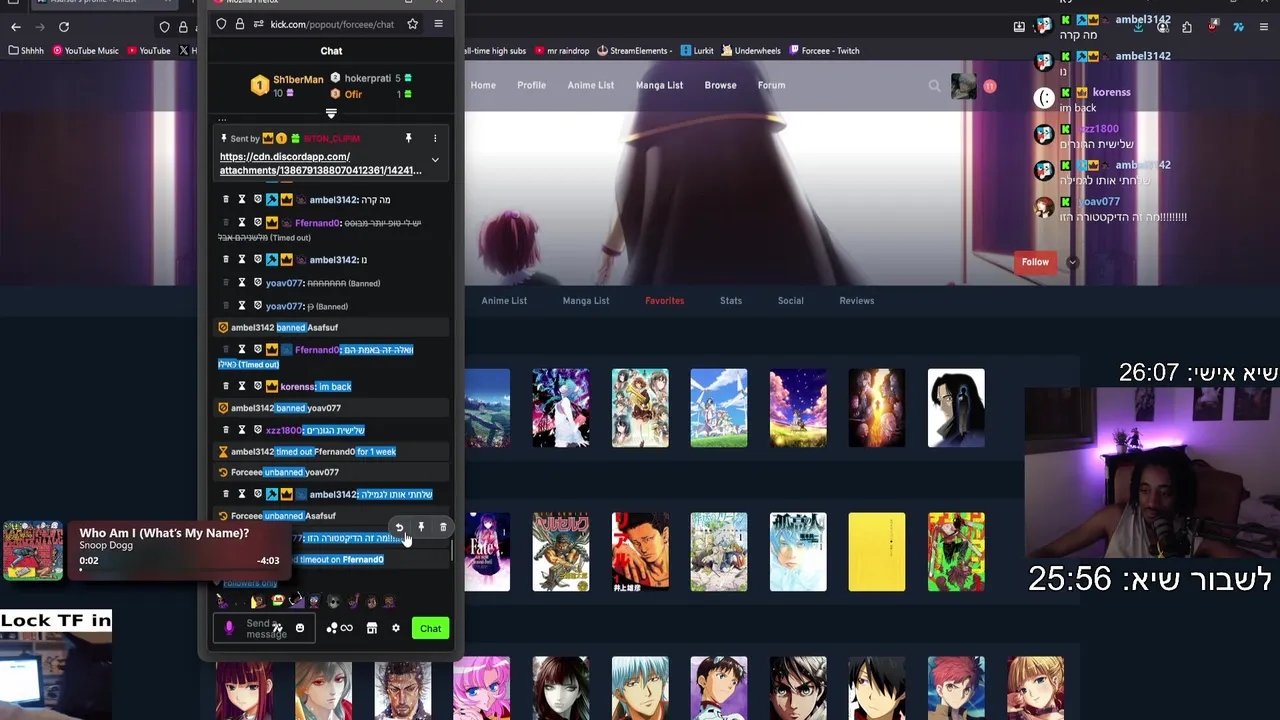Open username xzz1800 in chat
The height and width of the screenshot is (720, 1280).
point(283,430)
